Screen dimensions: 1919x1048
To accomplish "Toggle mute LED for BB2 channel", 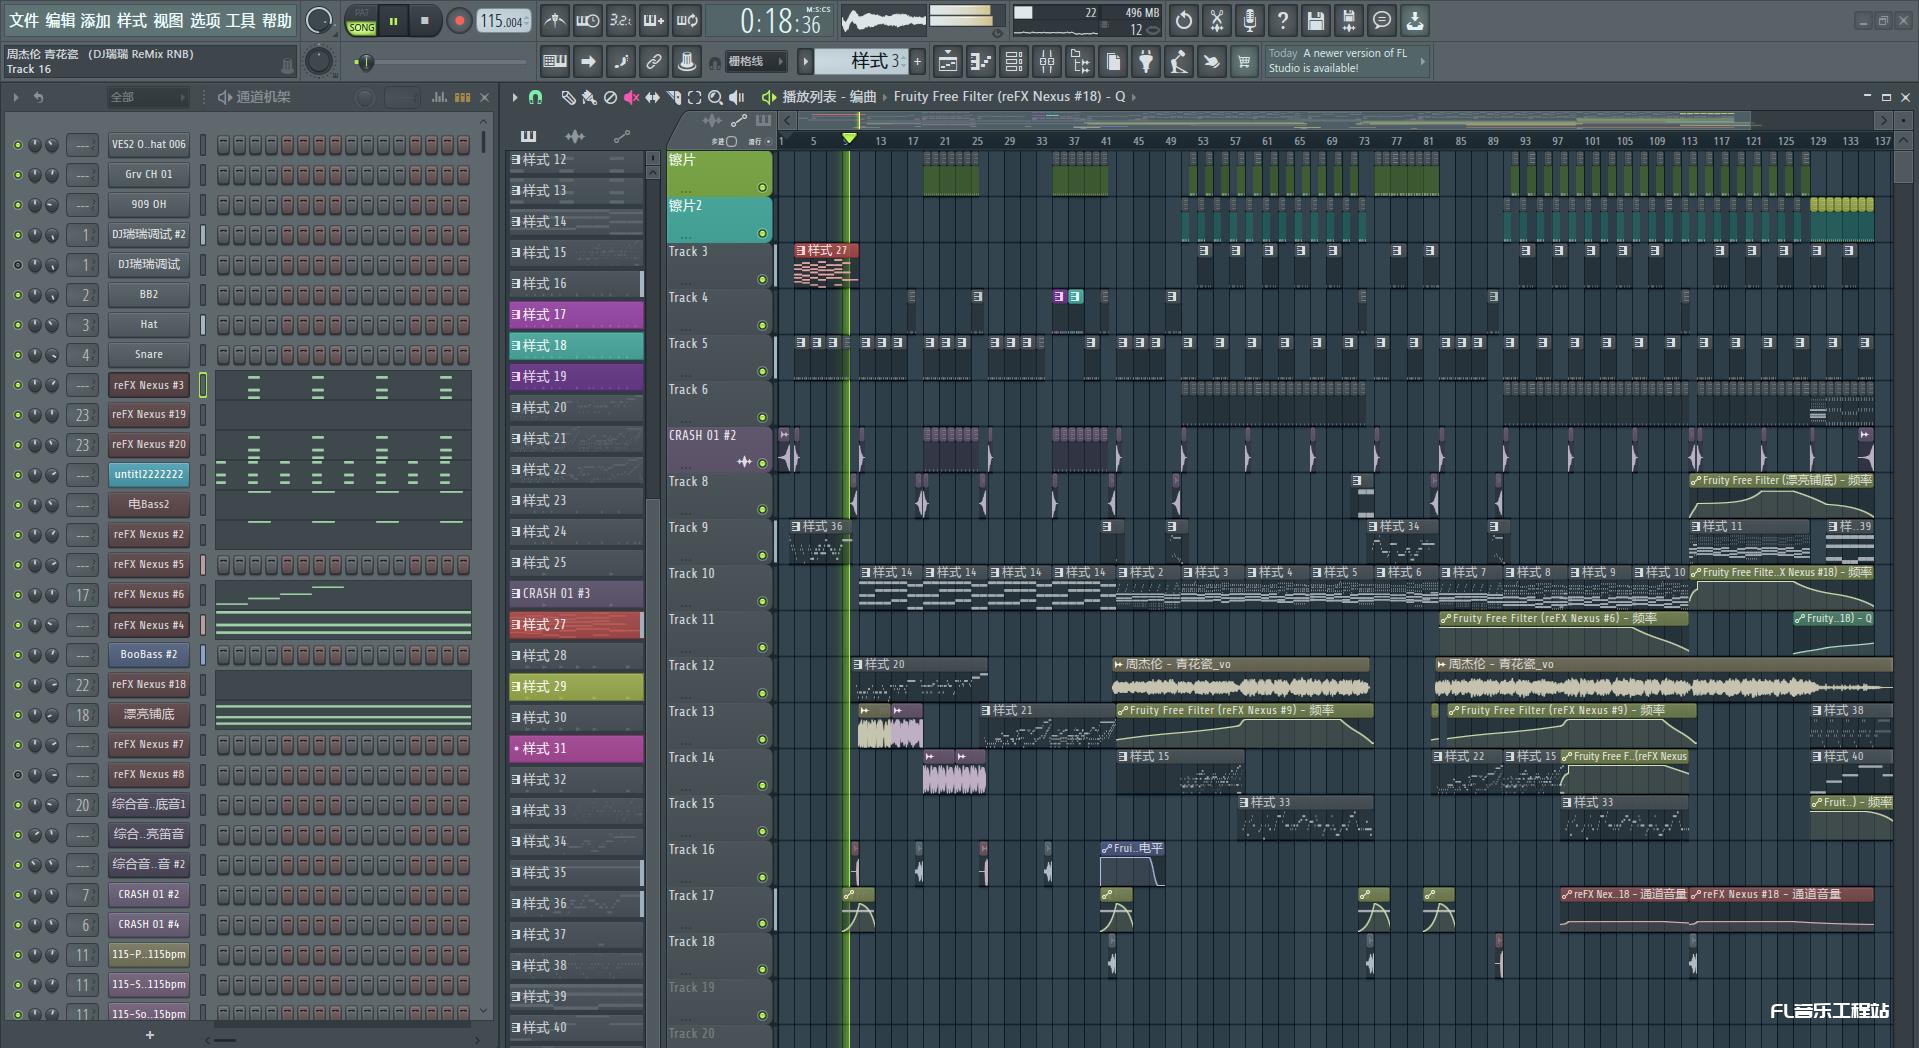I will (17, 295).
